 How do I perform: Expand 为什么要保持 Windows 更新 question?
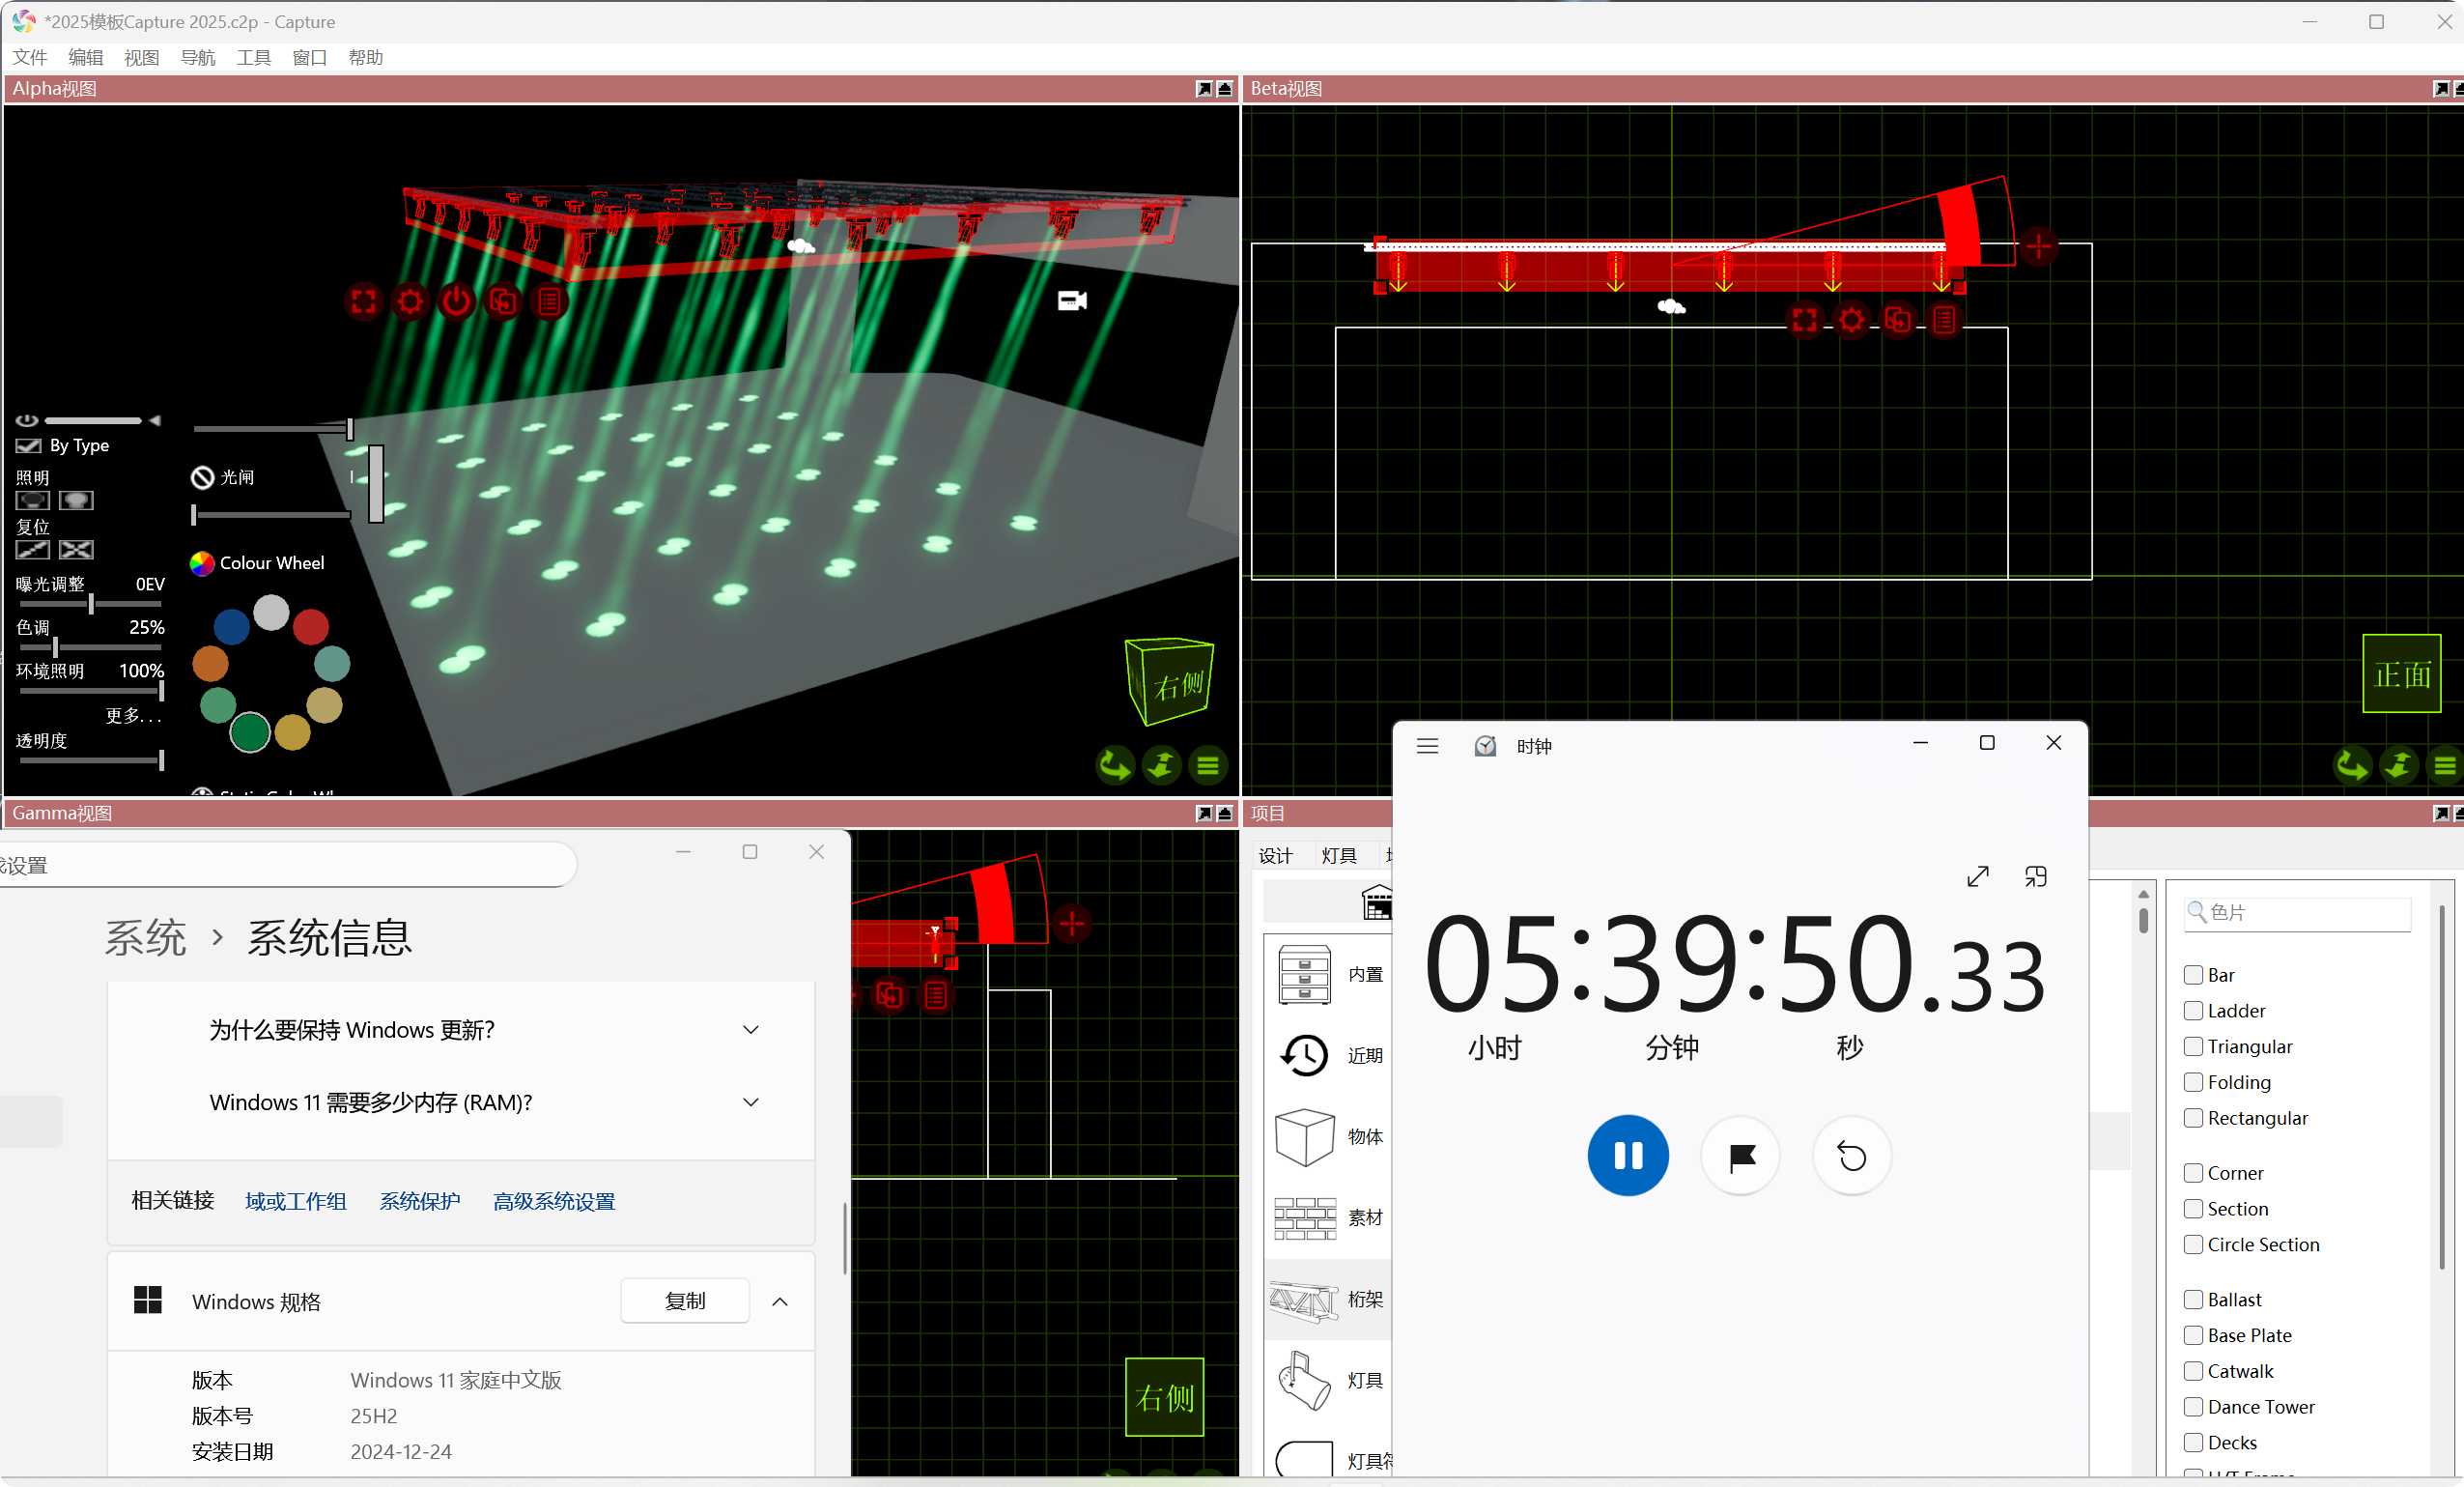point(751,1030)
